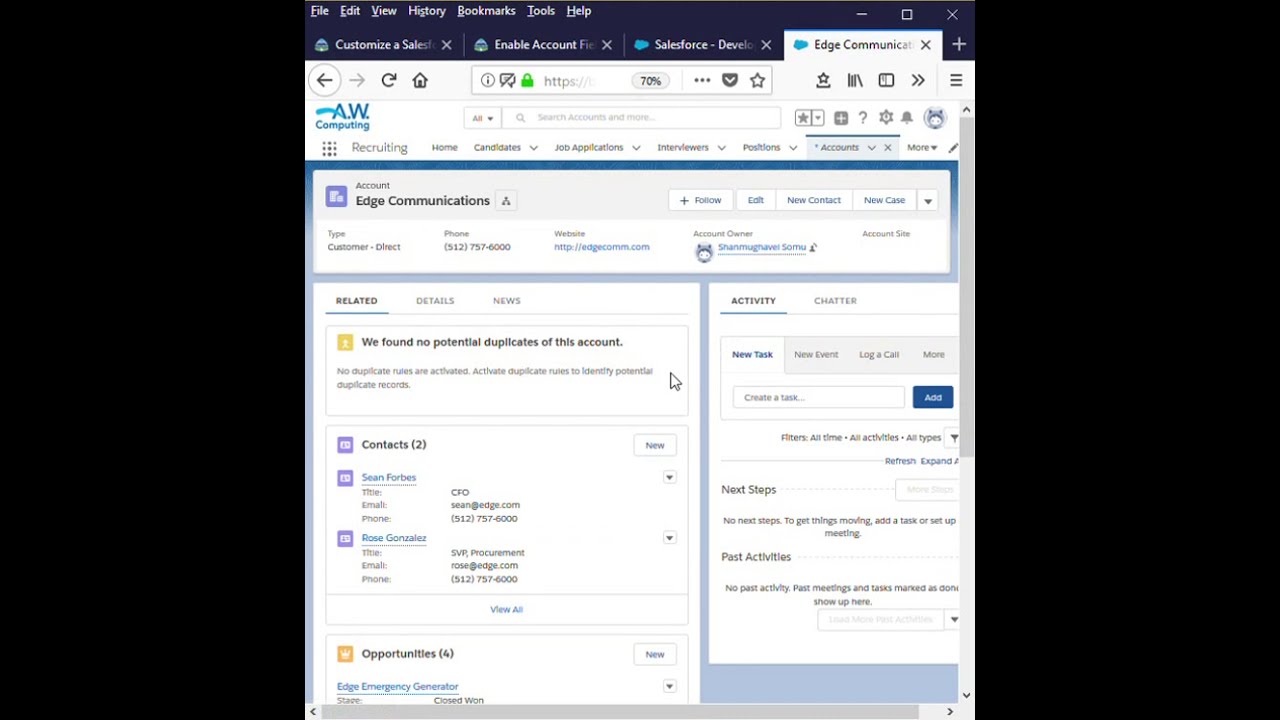The height and width of the screenshot is (720, 1280).
Task: Click the Rose Gonzalez contact icon
Action: coord(345,538)
